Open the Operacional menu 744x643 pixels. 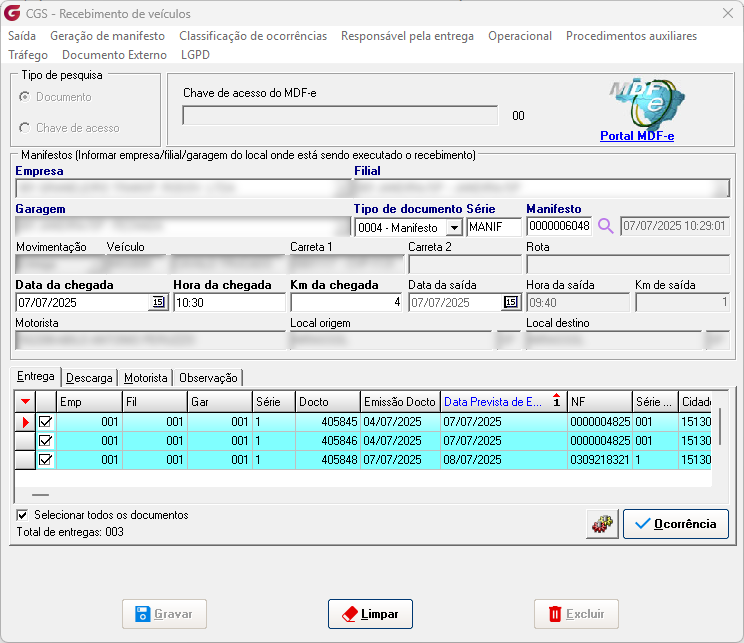520,36
